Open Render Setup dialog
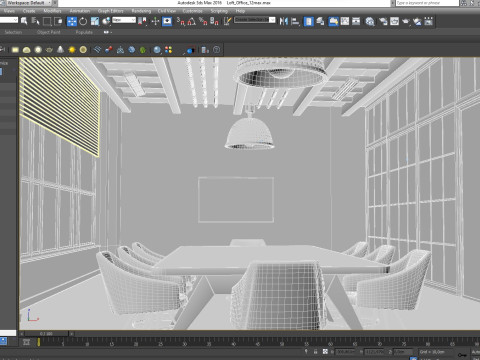This screenshot has height=360, width=480. pos(383,22)
